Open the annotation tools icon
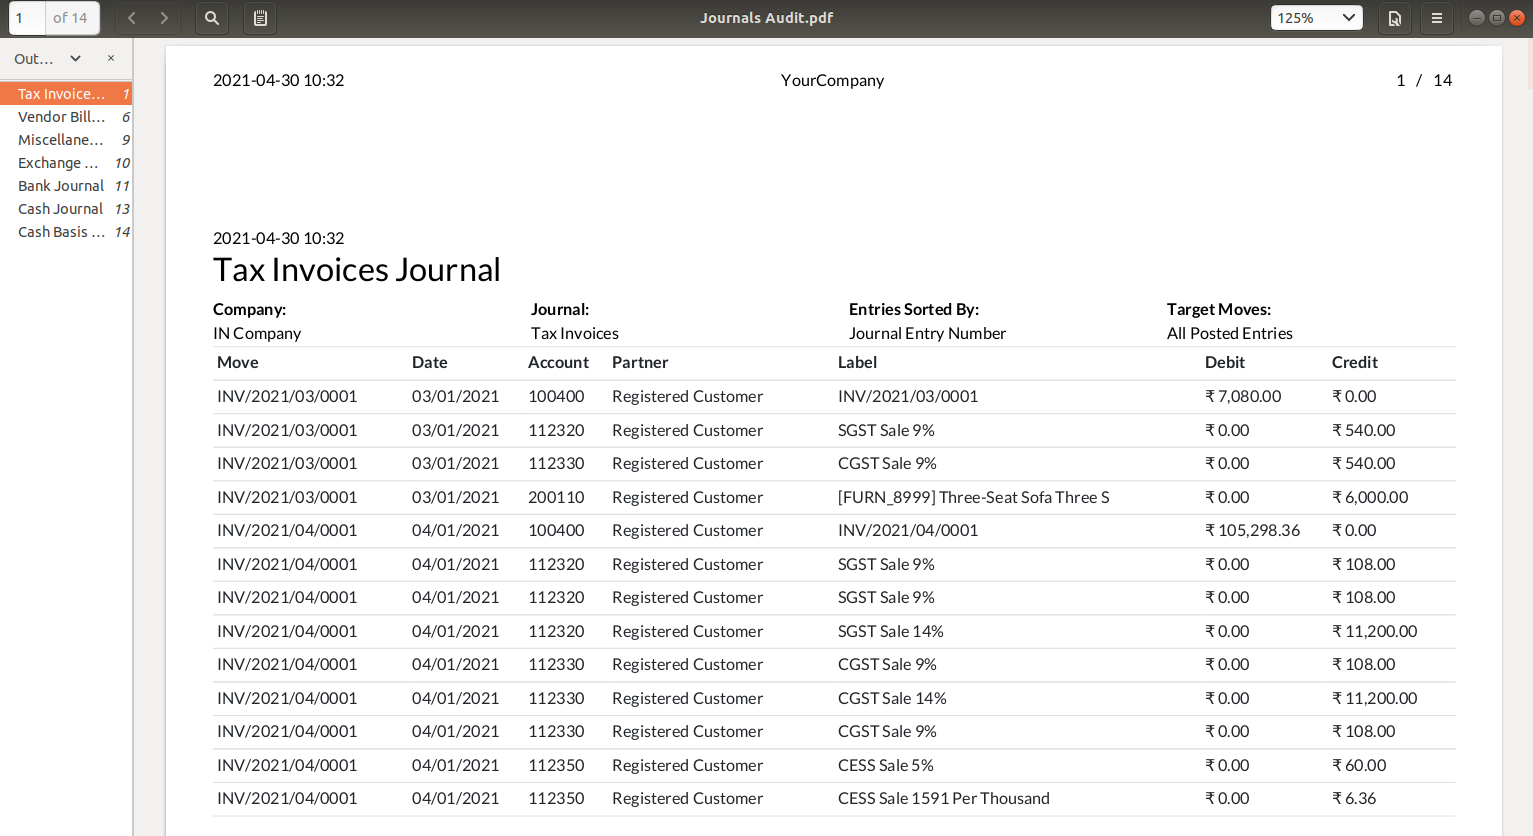Screen dimensions: 1533x836 pyautogui.click(x=1394, y=18)
